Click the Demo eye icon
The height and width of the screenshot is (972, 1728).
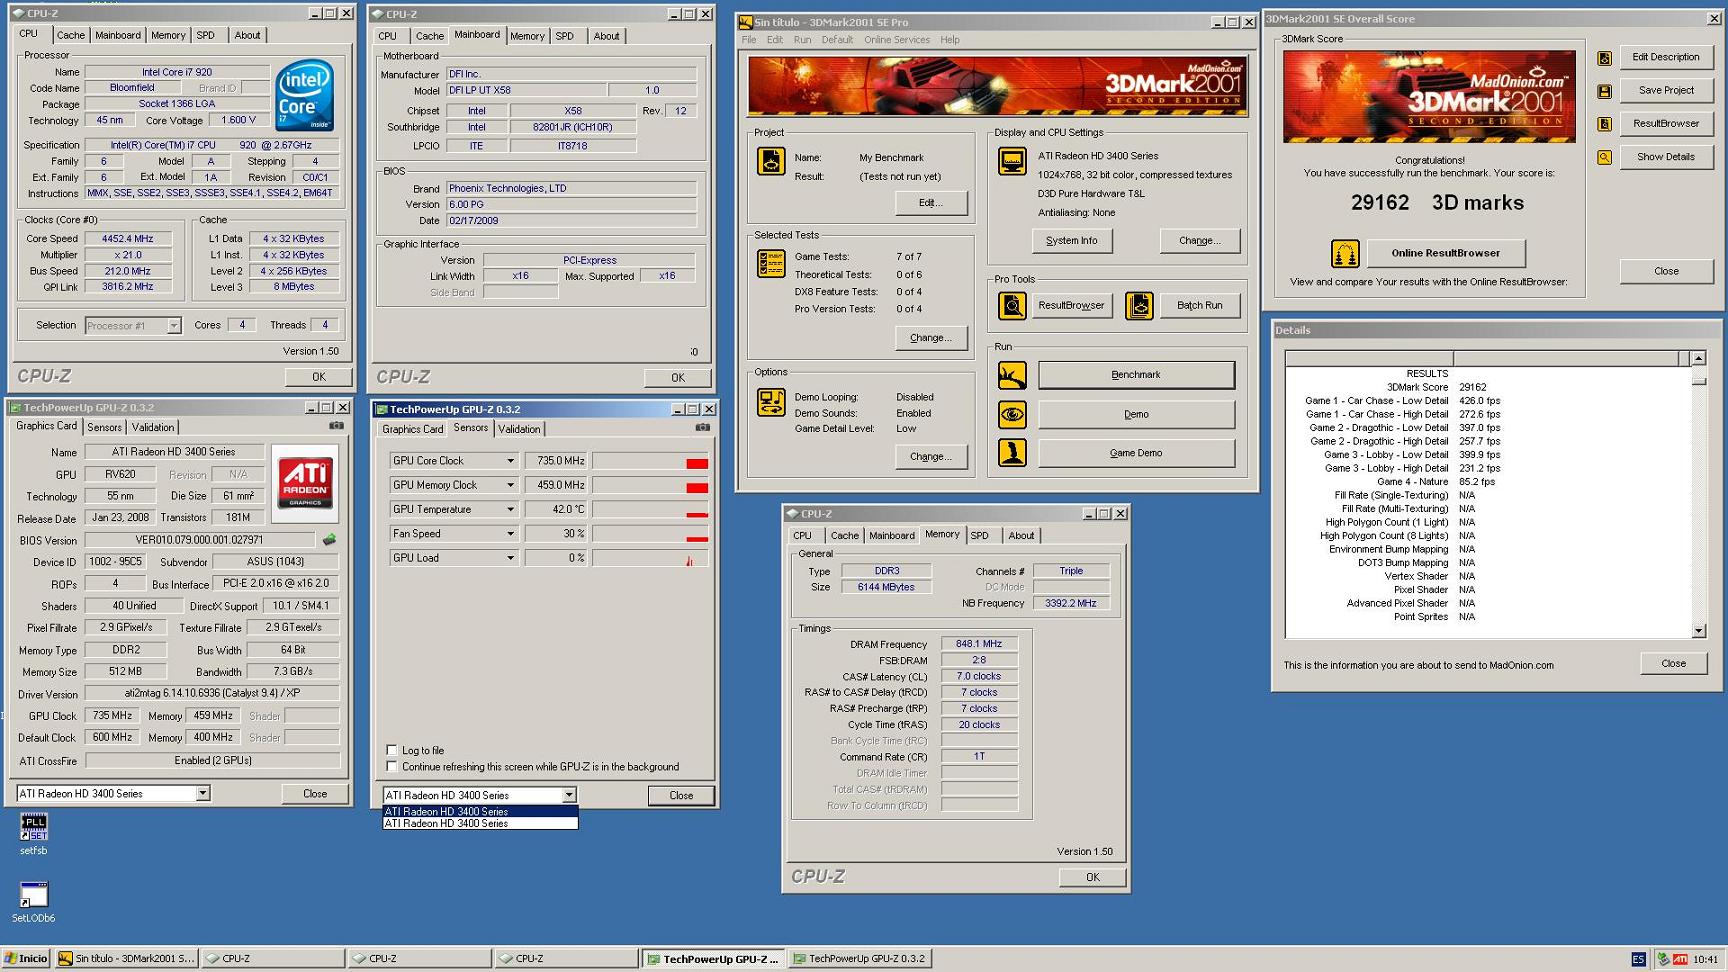[x=1012, y=414]
